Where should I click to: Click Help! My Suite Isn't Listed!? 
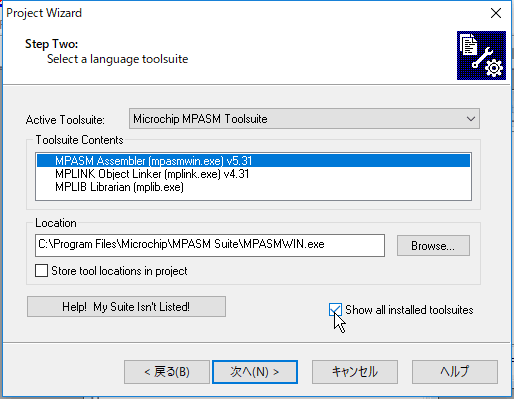pyautogui.click(x=126, y=306)
